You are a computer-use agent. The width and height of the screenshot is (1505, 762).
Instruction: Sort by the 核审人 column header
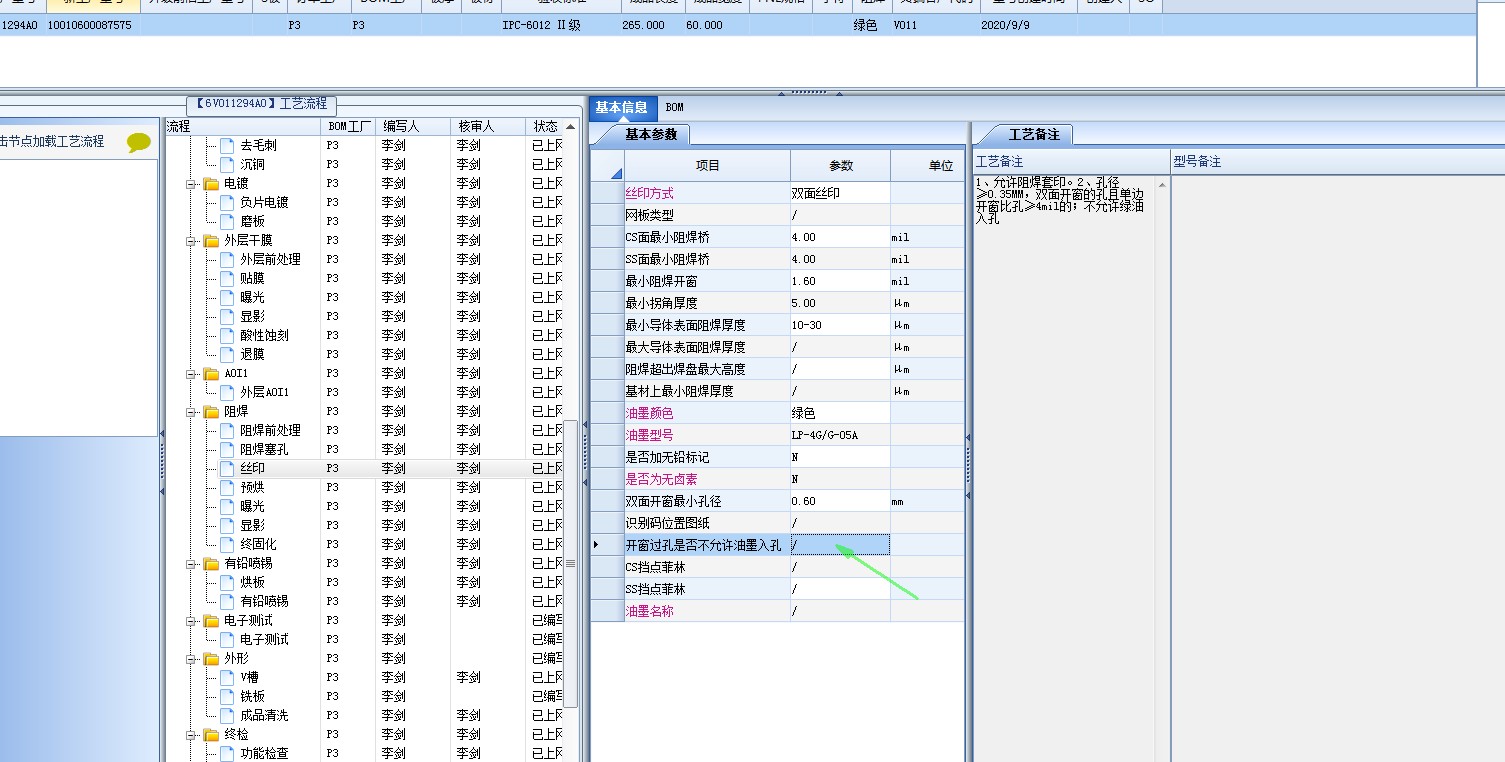point(487,127)
